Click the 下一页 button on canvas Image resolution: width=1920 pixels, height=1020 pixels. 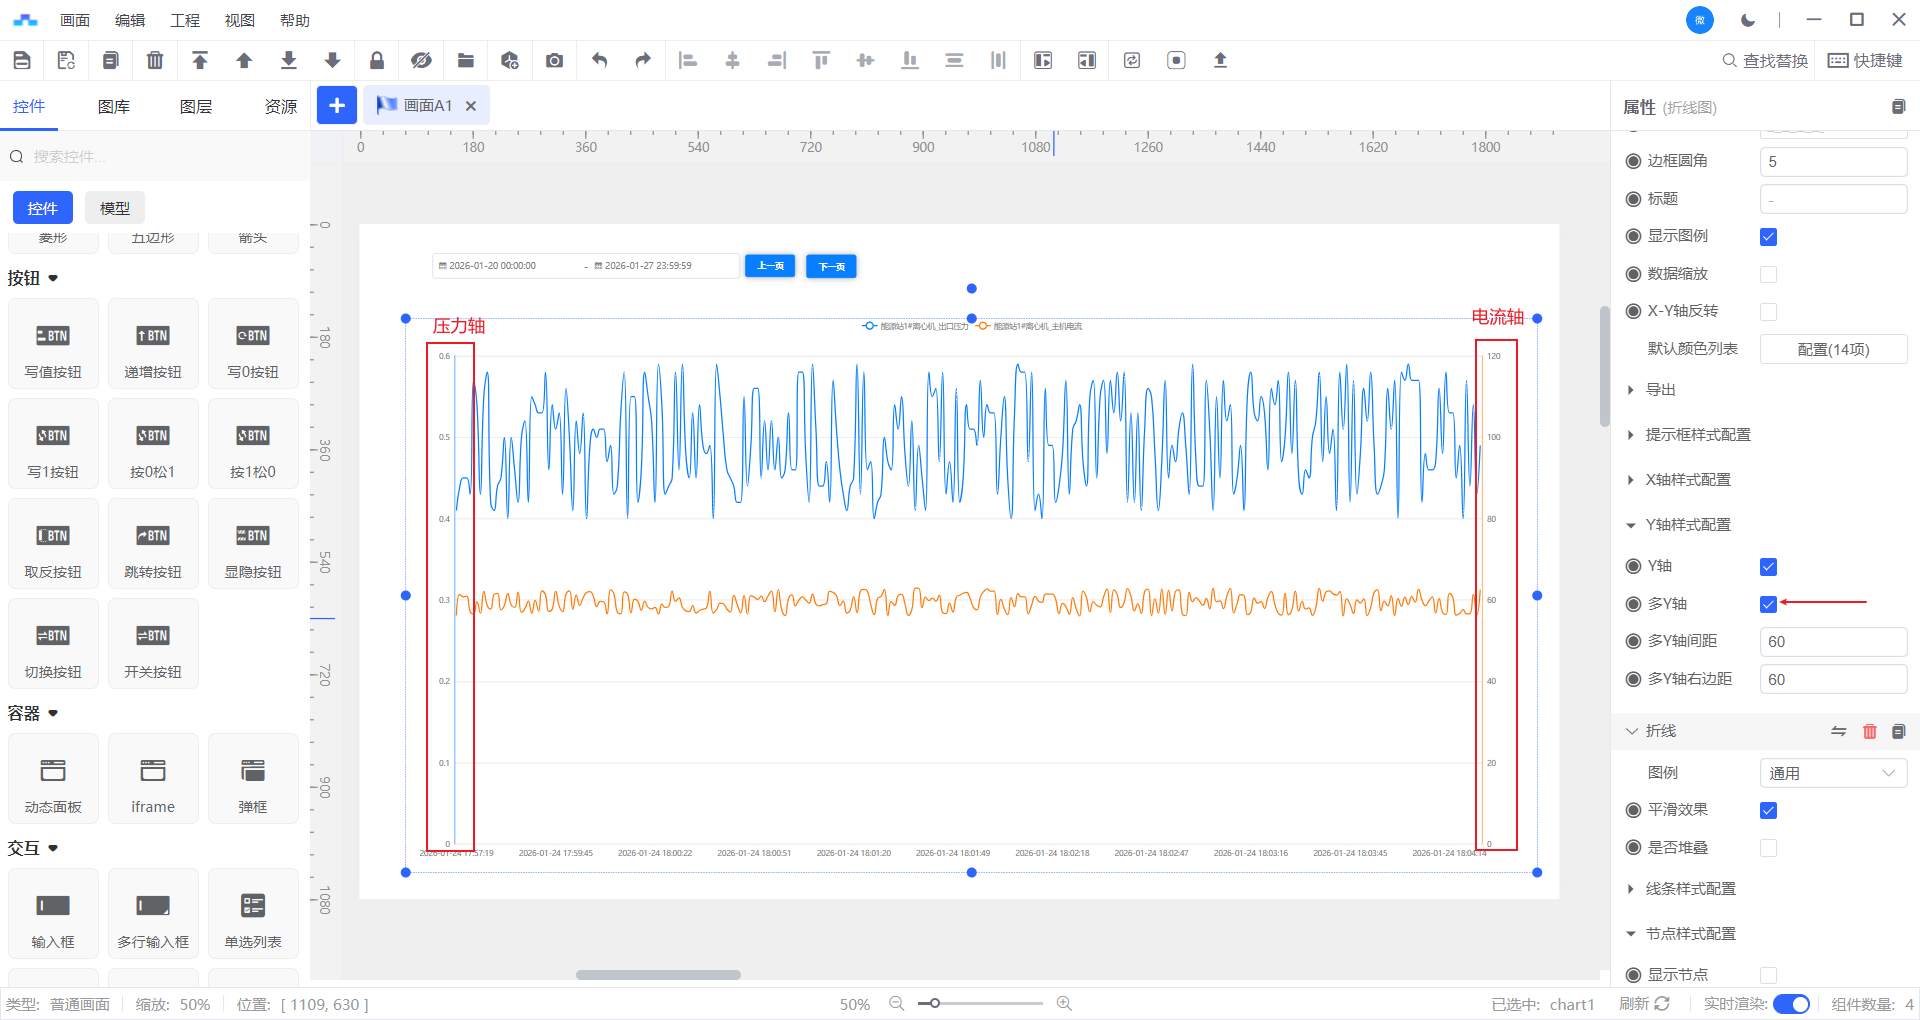point(831,266)
